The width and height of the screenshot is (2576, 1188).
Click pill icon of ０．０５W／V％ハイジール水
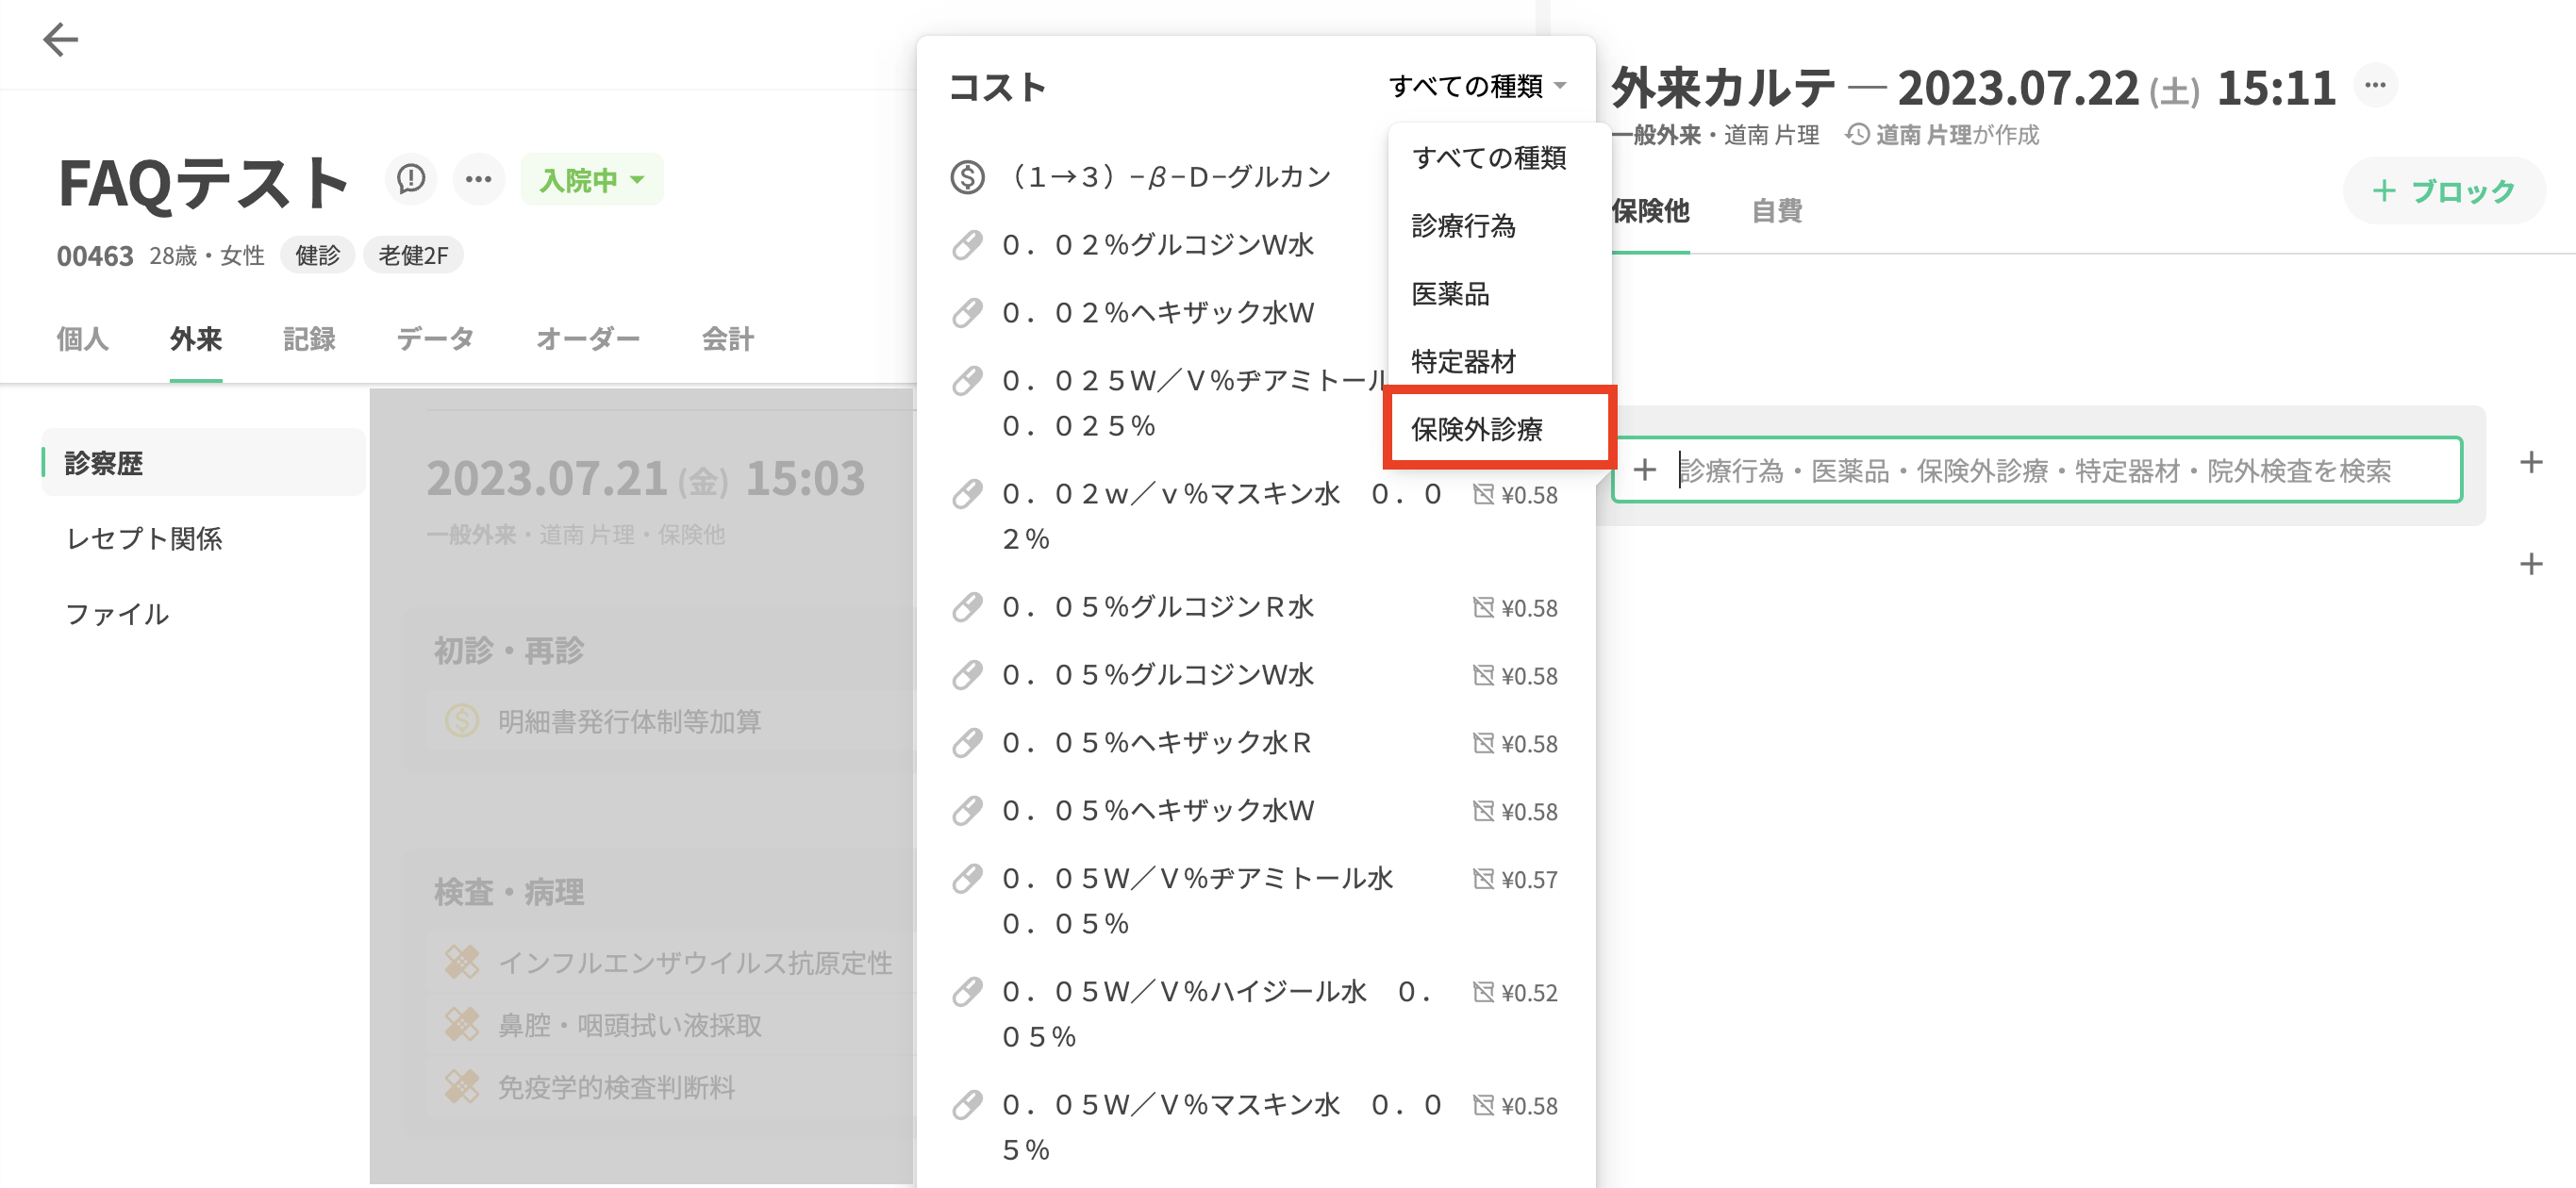[967, 992]
